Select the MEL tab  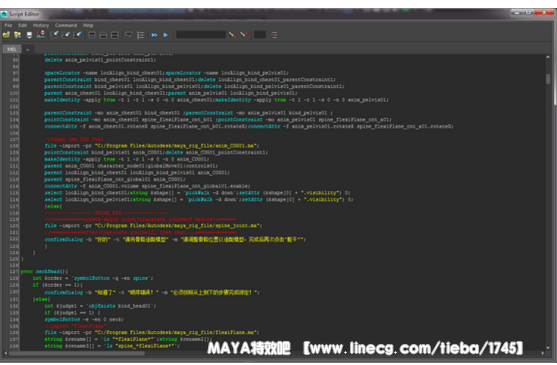[12, 49]
